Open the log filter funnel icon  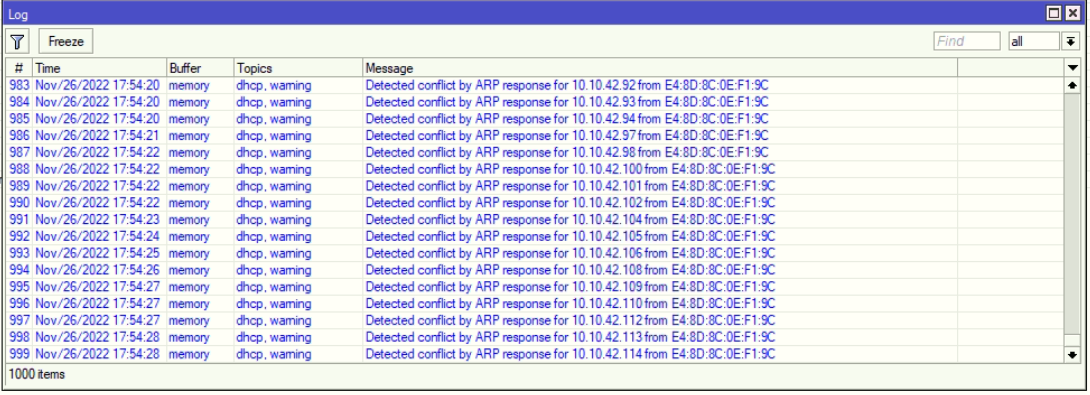click(x=17, y=41)
